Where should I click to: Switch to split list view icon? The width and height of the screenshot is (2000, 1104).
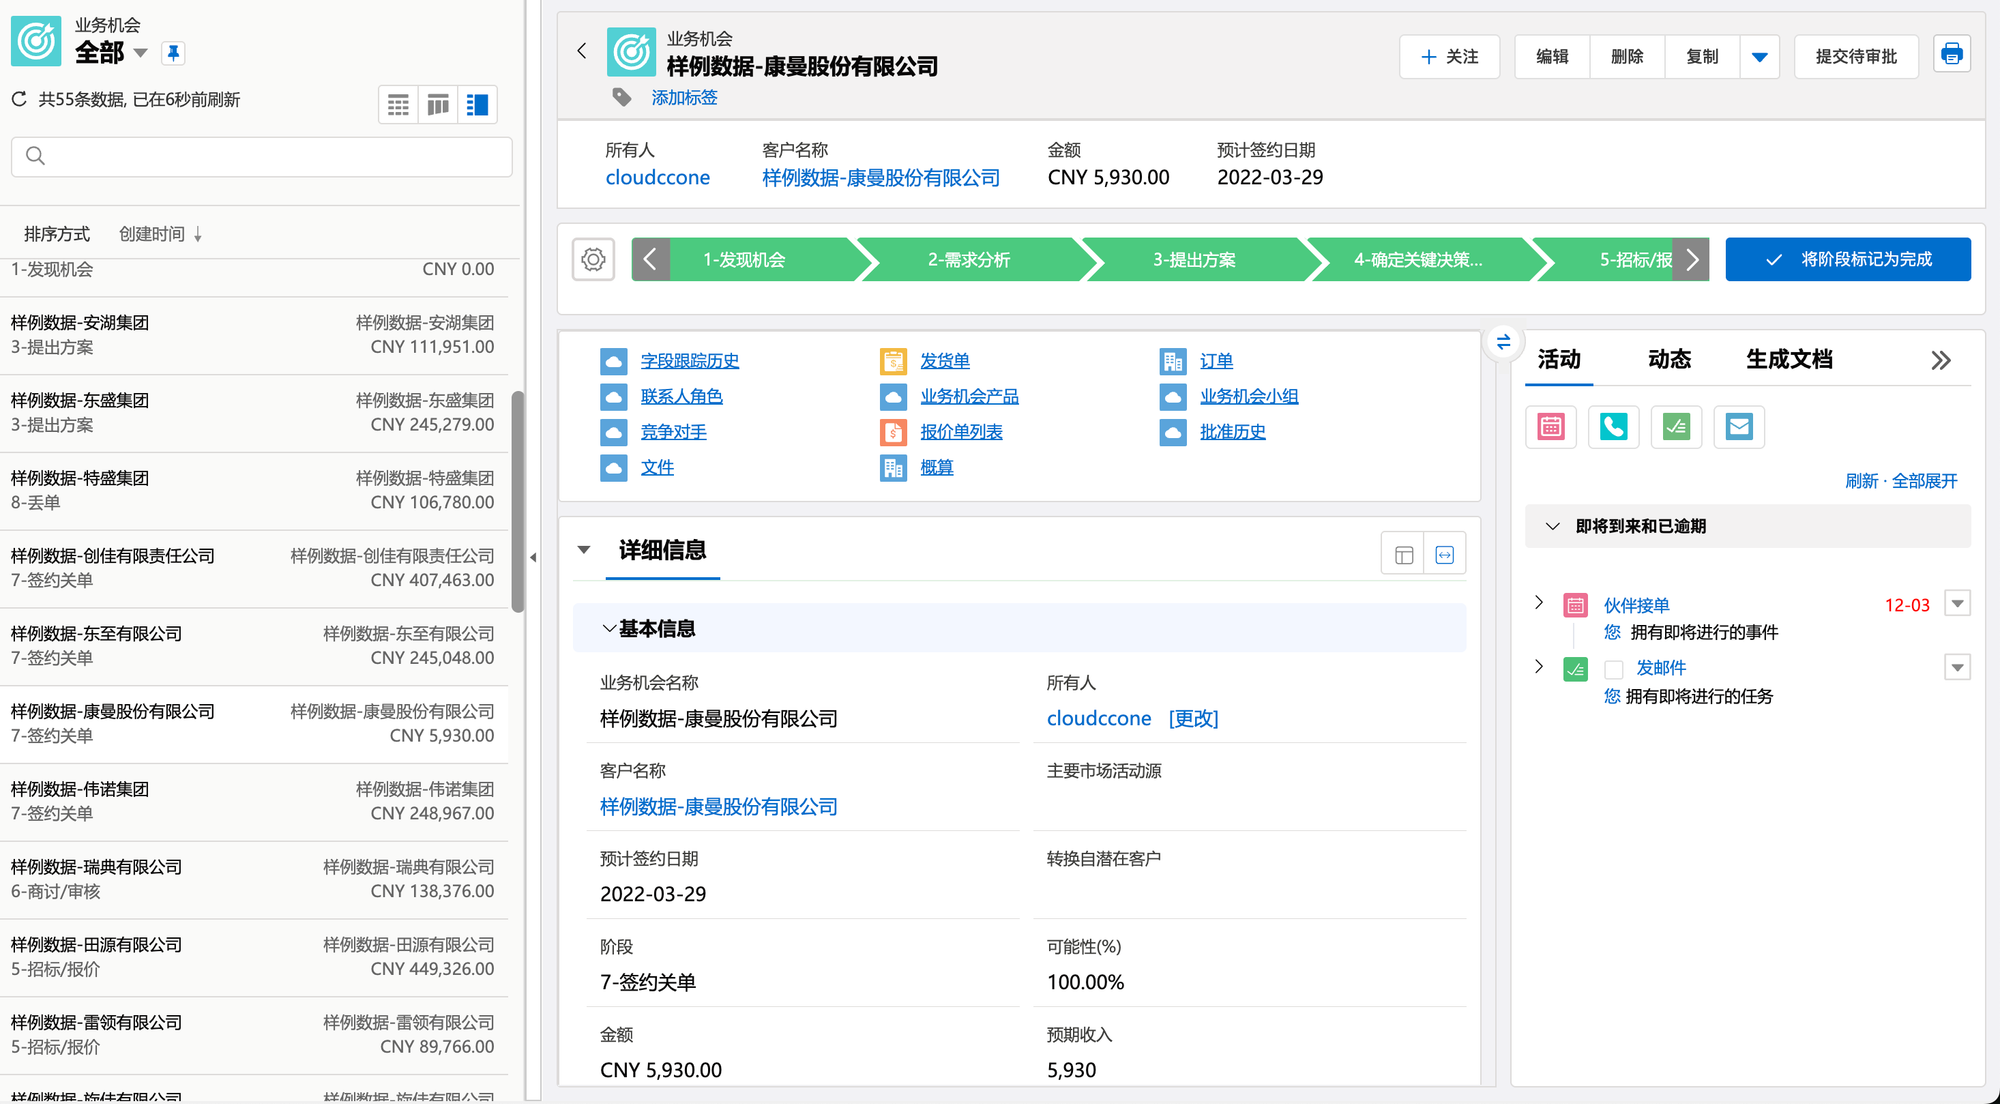(477, 105)
